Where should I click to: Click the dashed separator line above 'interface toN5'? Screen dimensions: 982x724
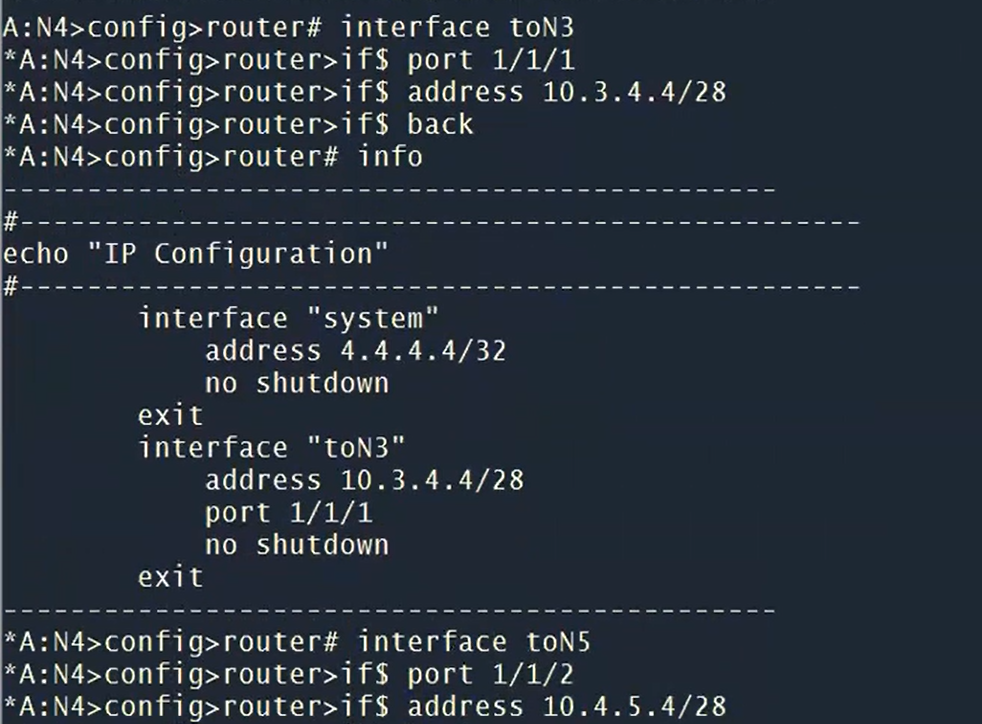coord(390,609)
